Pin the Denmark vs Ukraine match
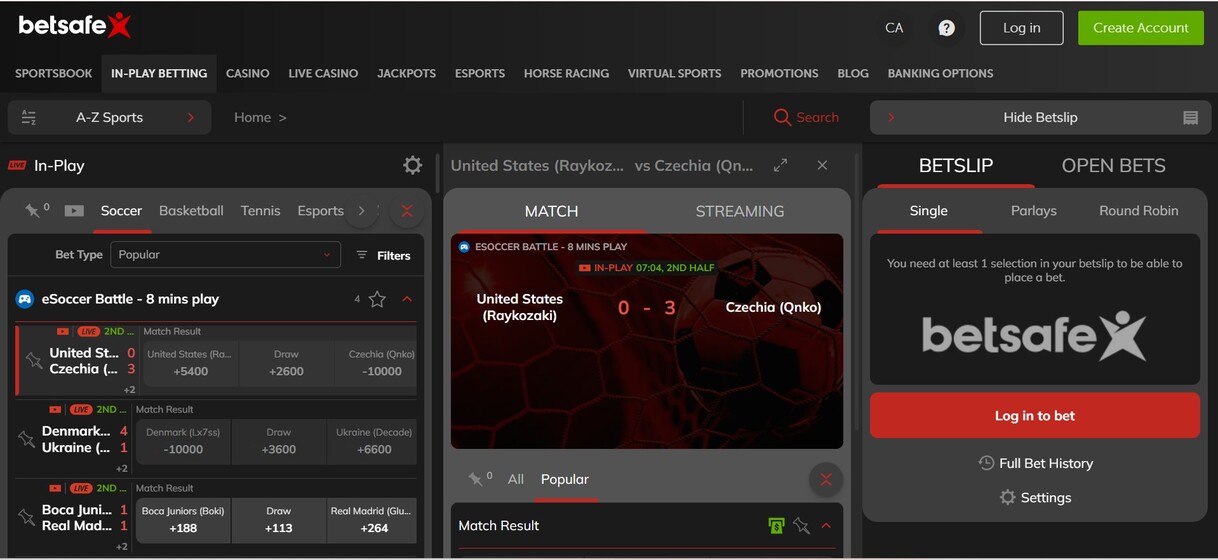This screenshot has width=1218, height=560. coord(27,439)
